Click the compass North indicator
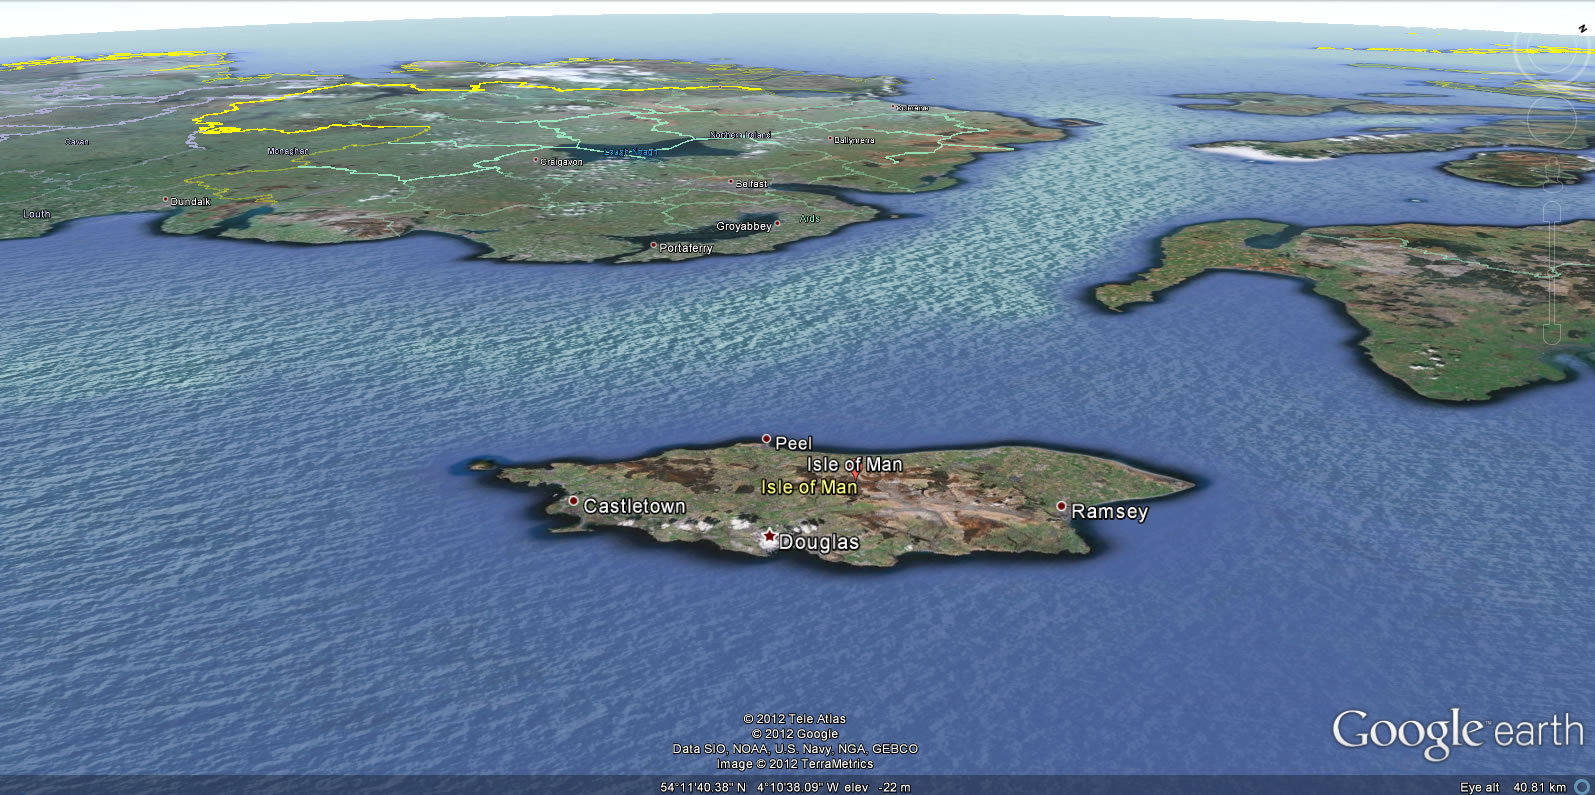 coord(1583,28)
